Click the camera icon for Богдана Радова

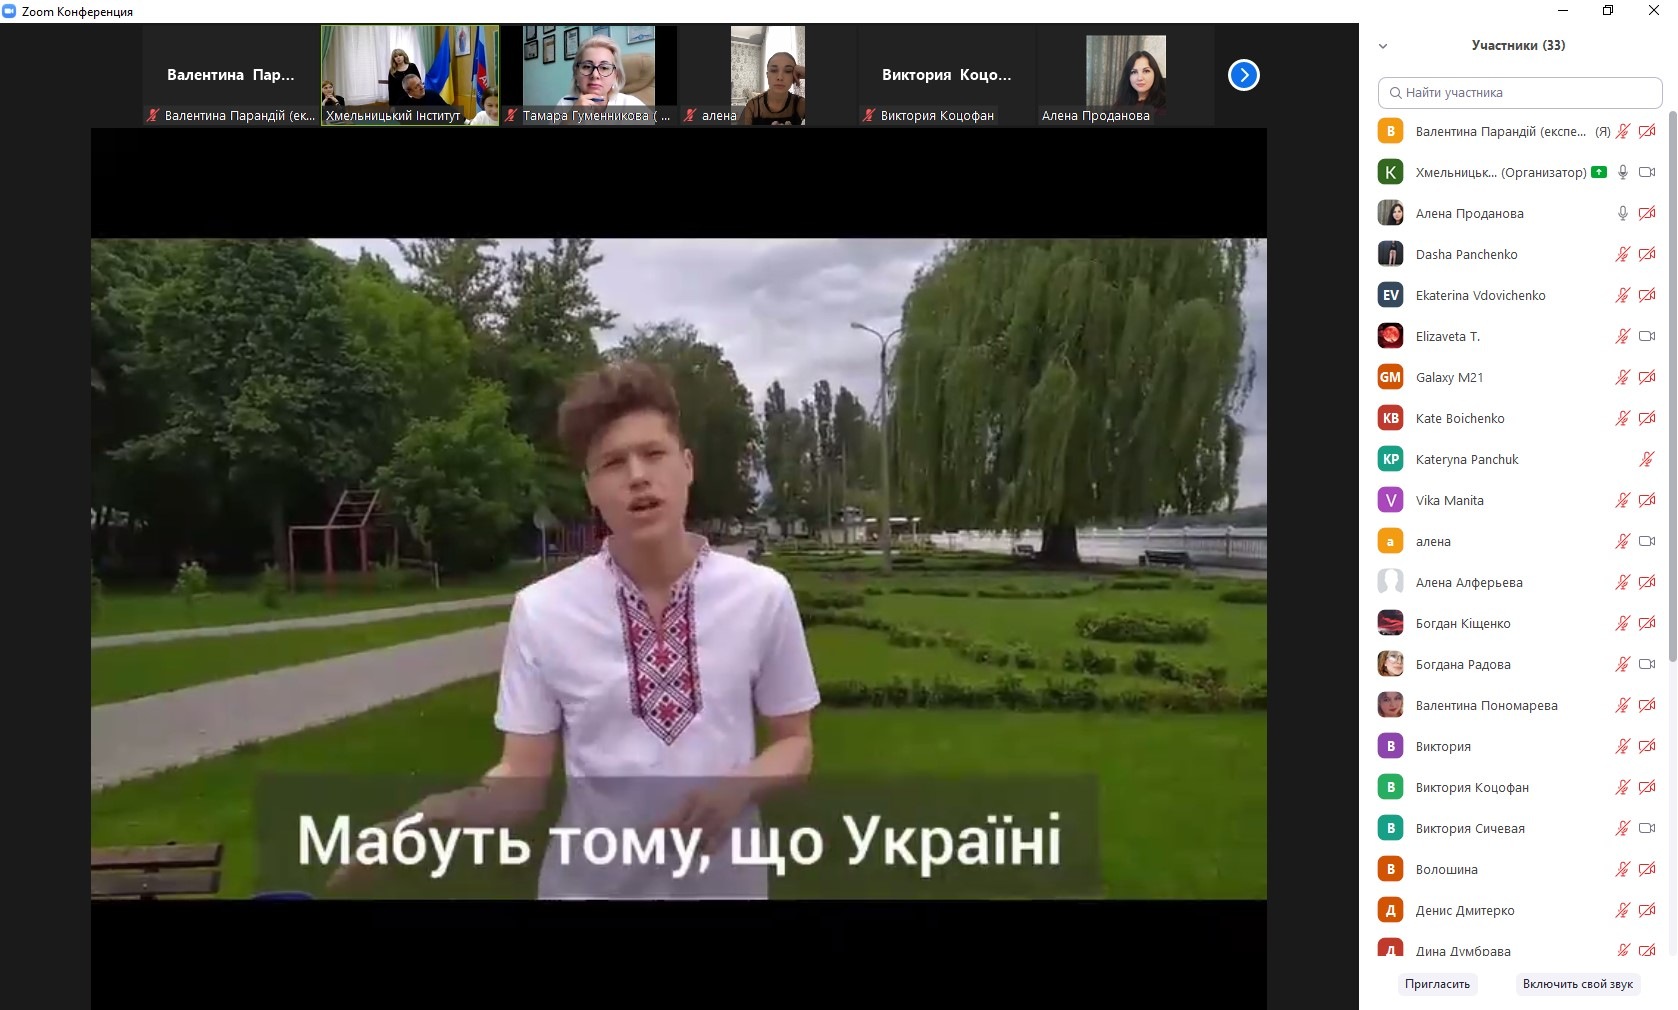tap(1647, 664)
